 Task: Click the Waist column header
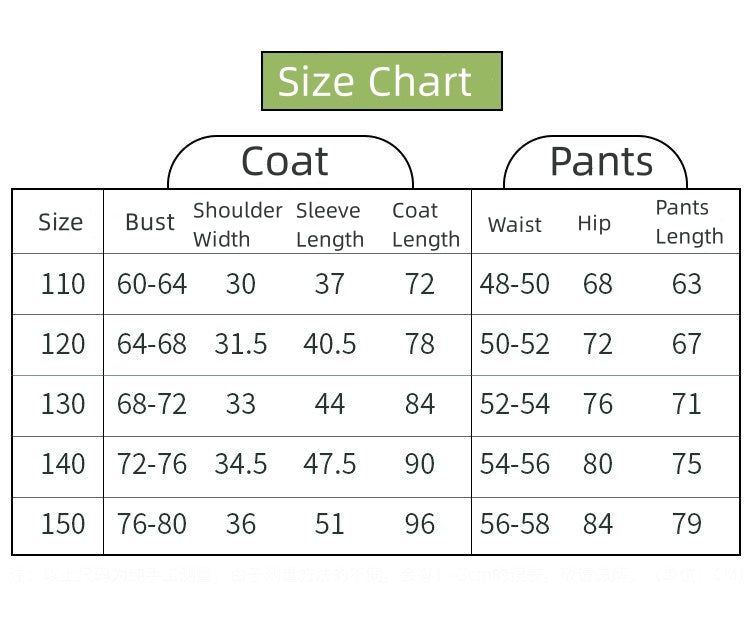(x=515, y=224)
